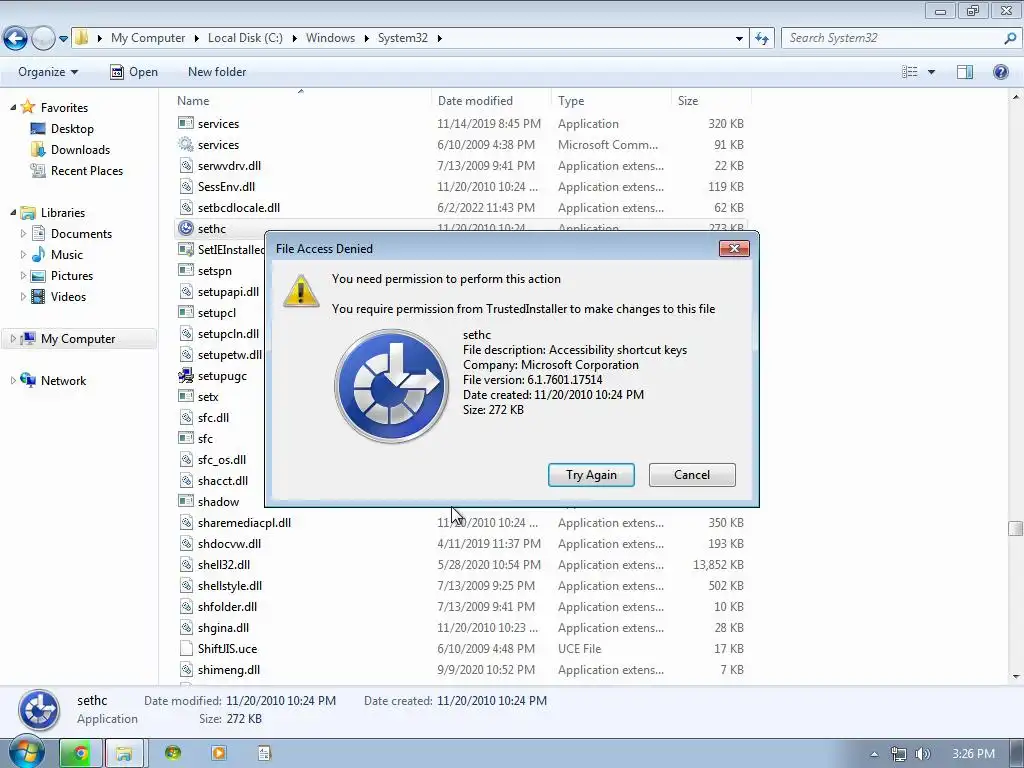Select the services gear icon file
The image size is (1024, 768).
pos(186,144)
